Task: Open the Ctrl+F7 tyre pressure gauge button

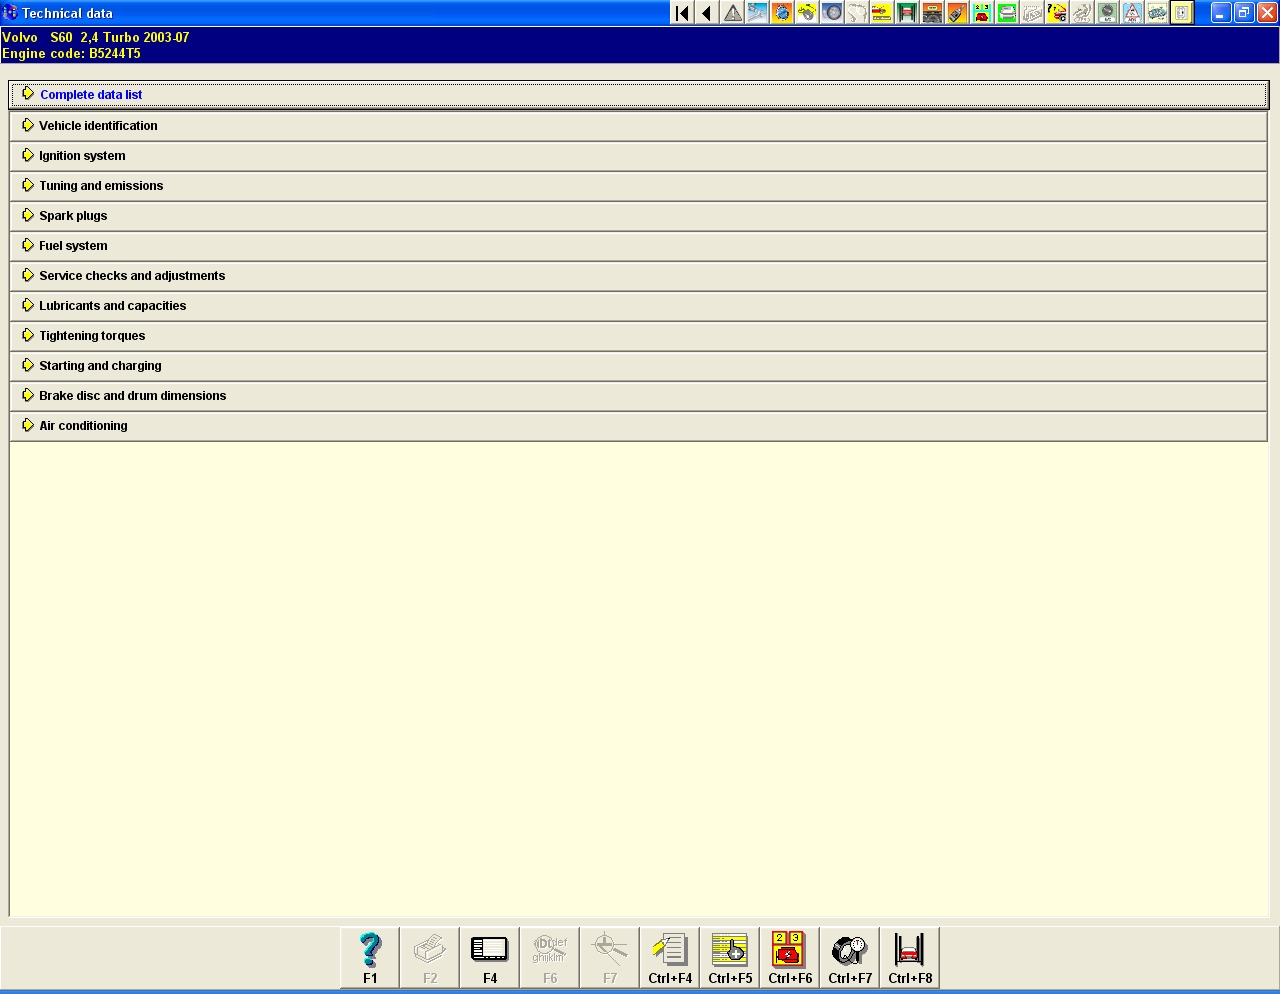Action: tap(850, 957)
